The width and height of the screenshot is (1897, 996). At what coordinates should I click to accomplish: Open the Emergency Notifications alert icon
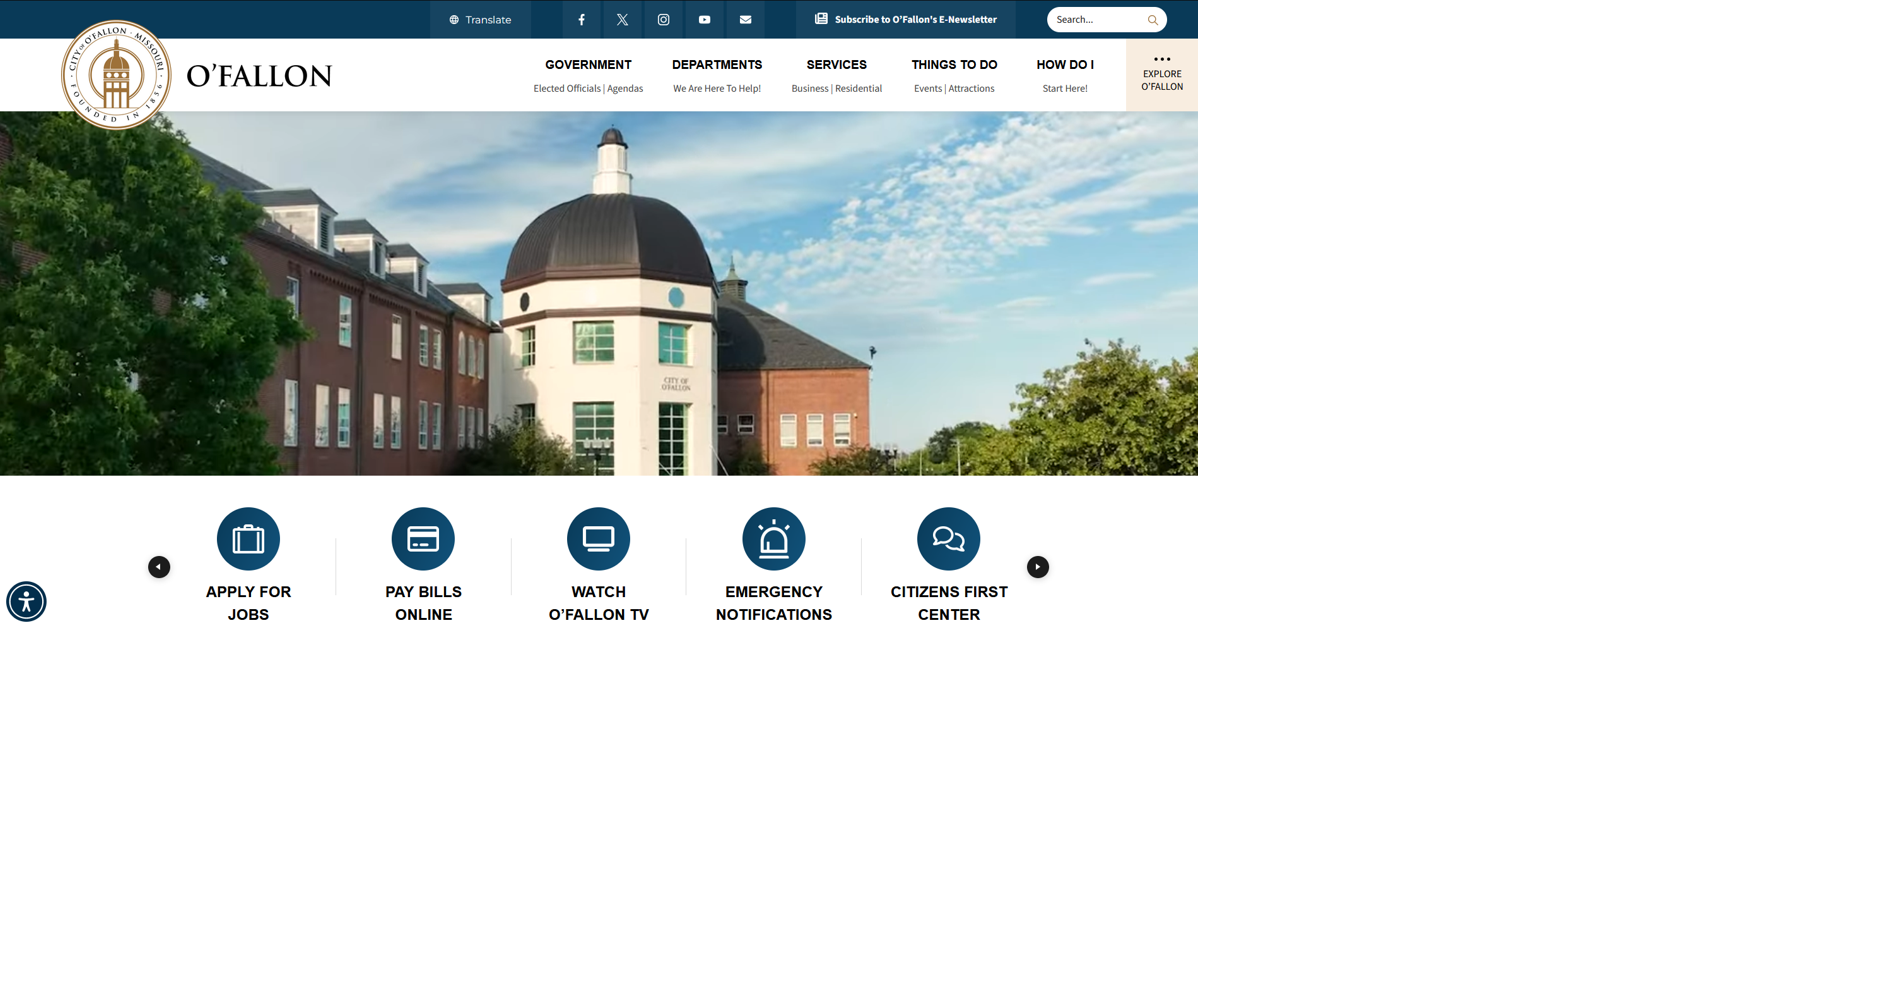(773, 538)
